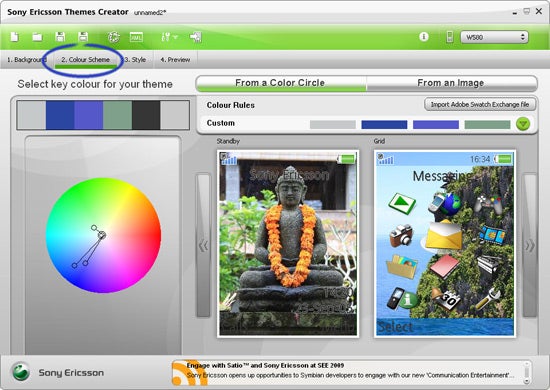Open the tools dropdown with wrench icon
Viewport: 550px width, 390px height.
(x=169, y=37)
